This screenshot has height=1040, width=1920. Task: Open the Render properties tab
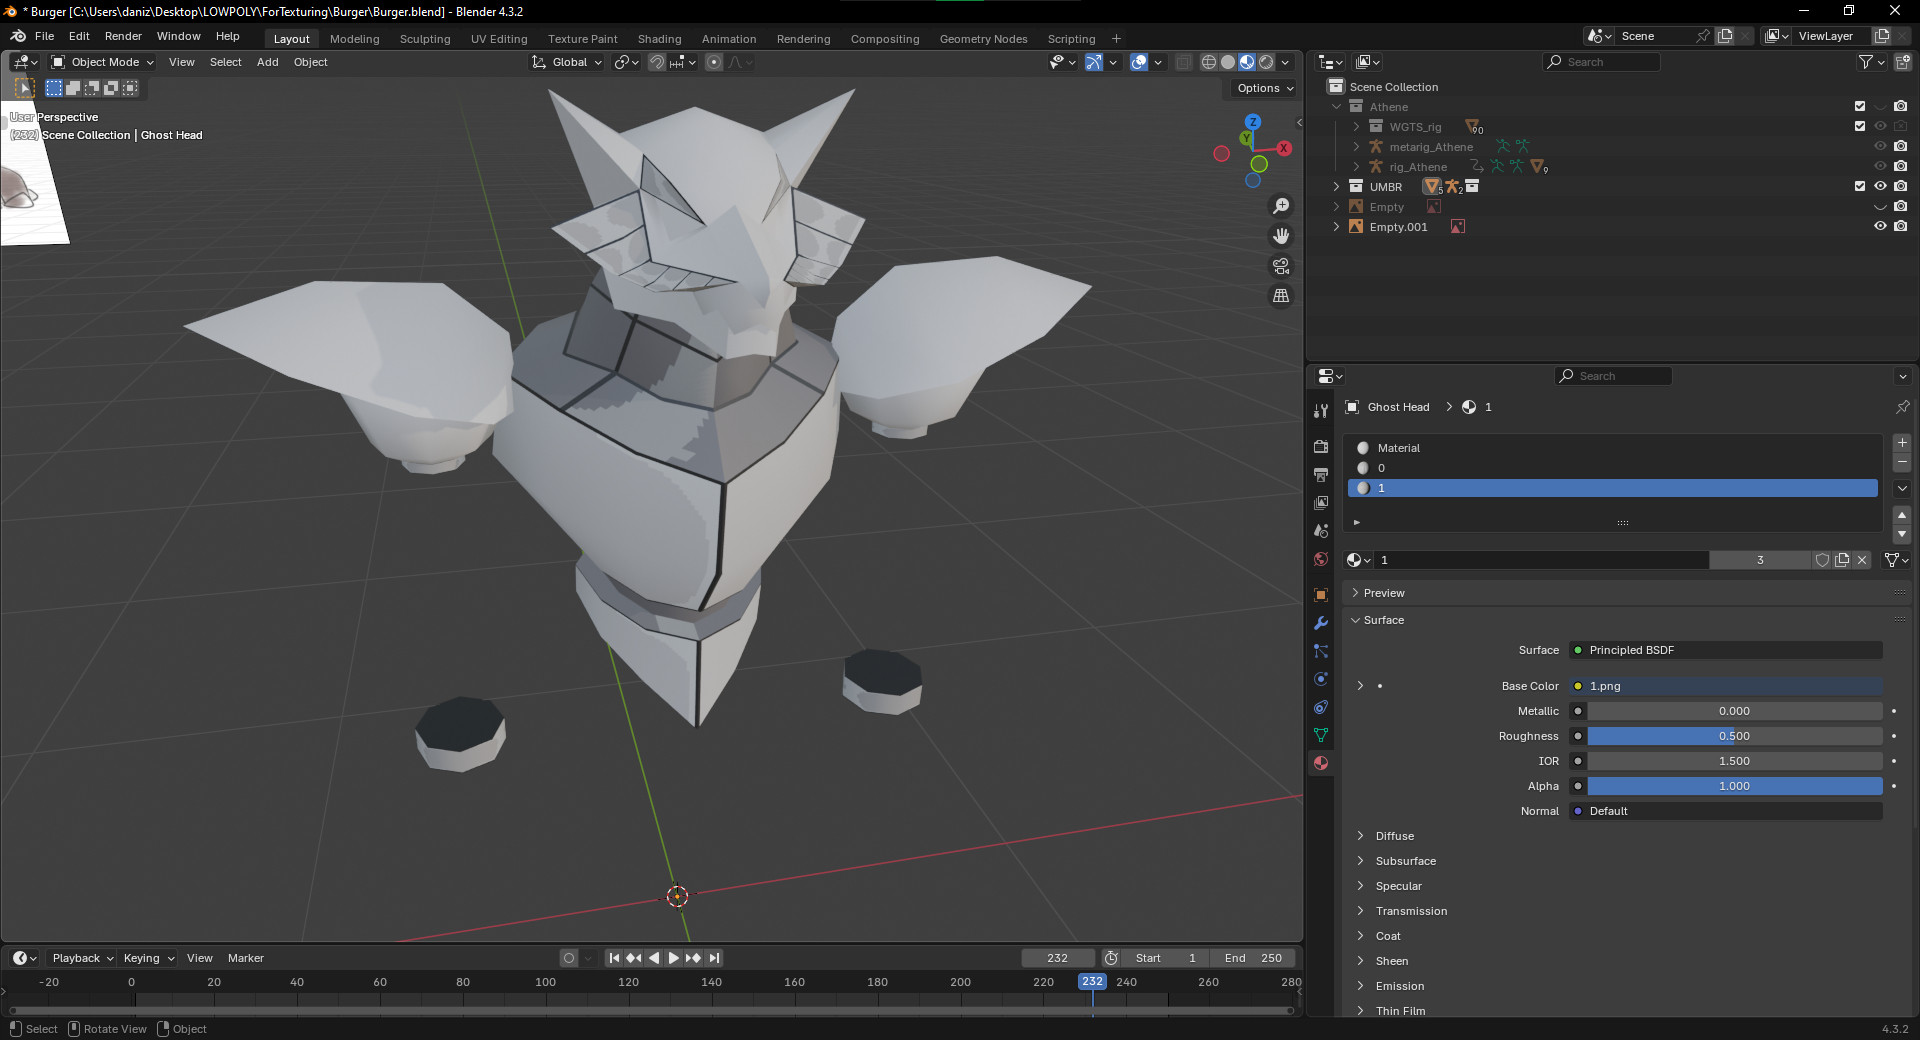(x=1321, y=447)
